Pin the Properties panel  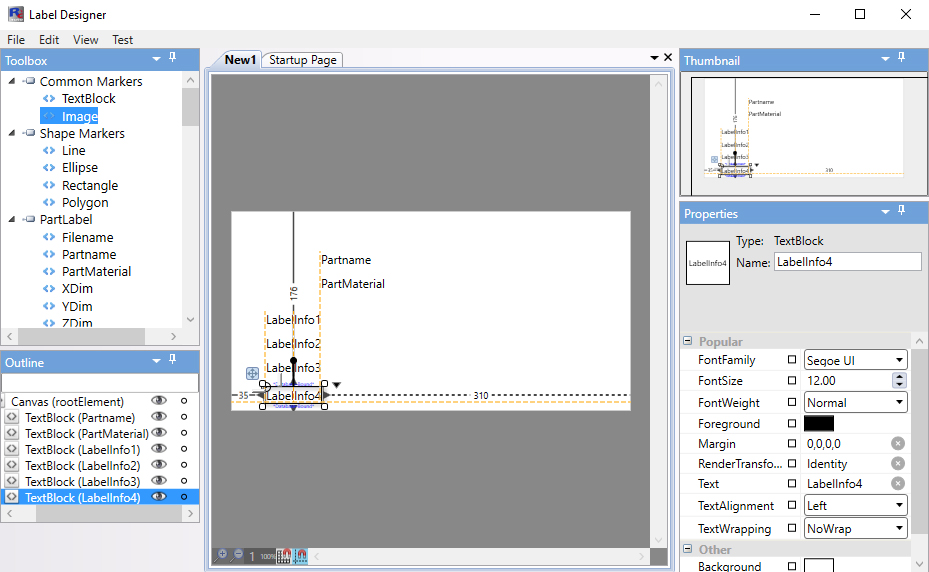click(901, 210)
